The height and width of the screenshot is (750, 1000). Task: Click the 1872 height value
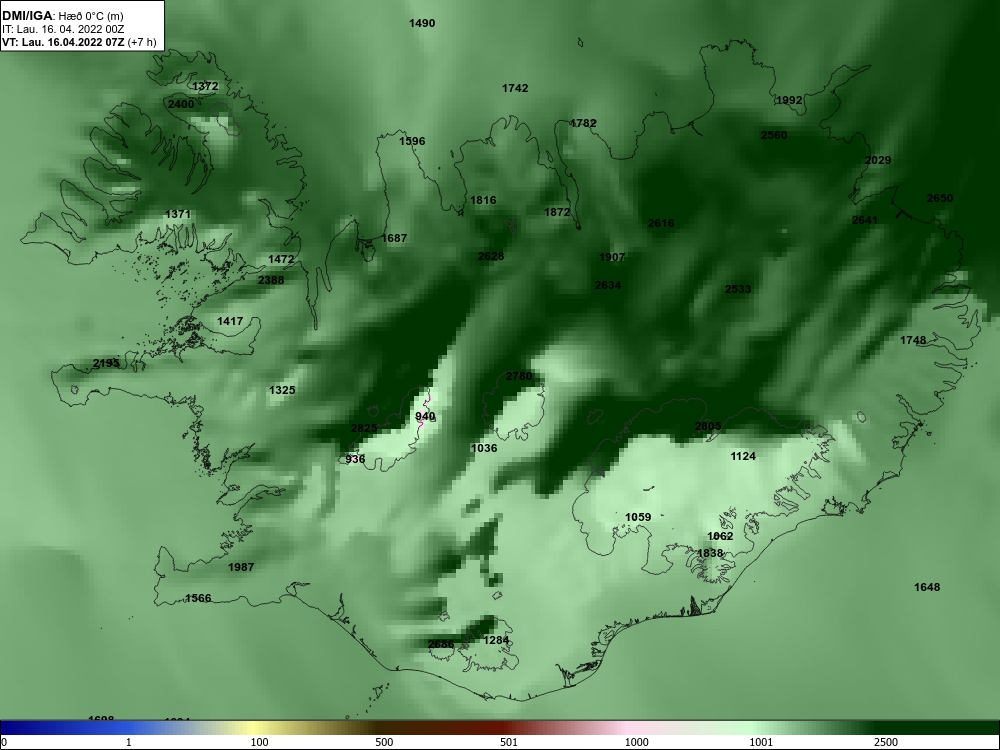click(x=557, y=212)
